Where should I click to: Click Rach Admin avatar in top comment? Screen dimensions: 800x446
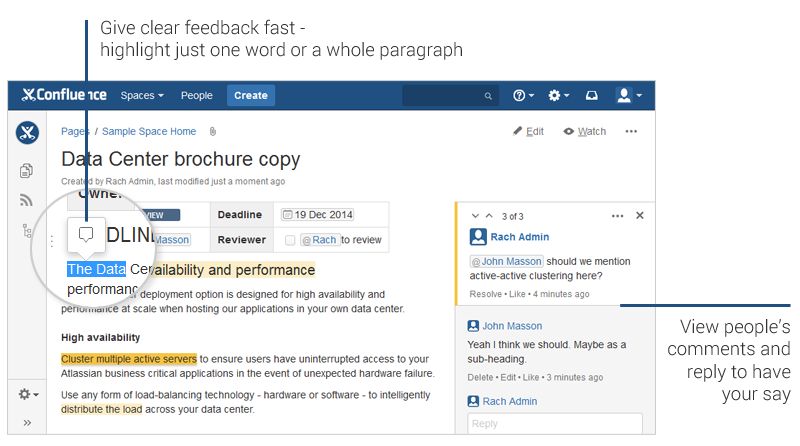(478, 237)
